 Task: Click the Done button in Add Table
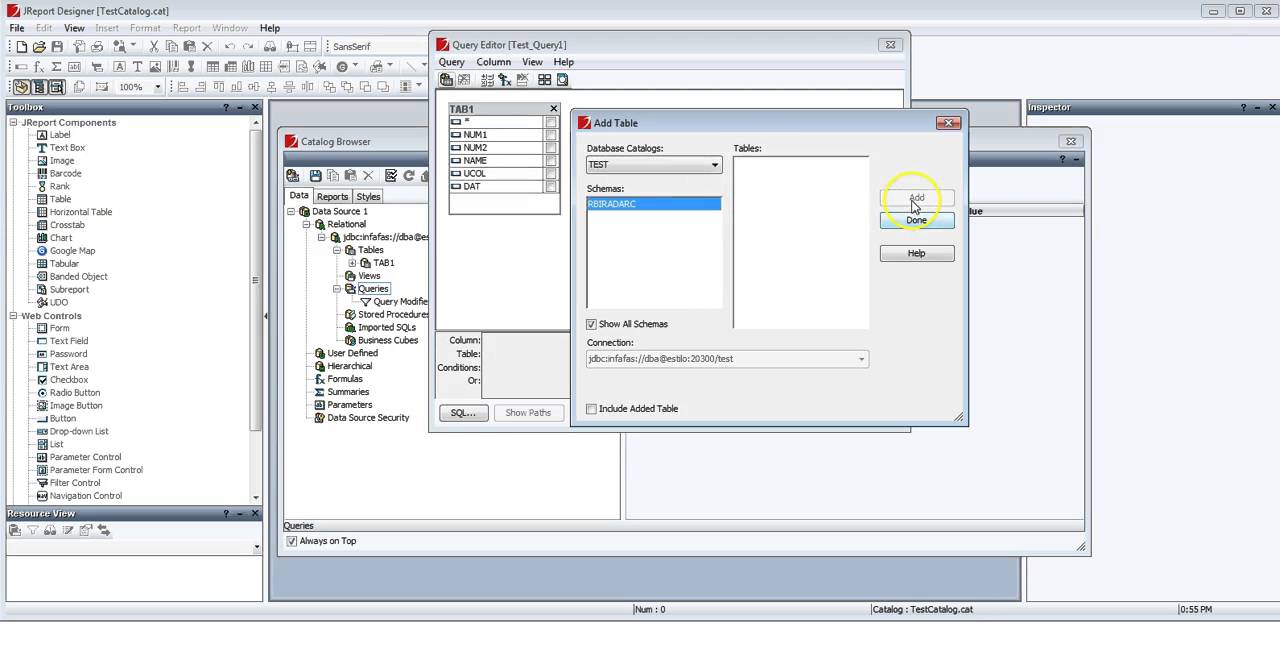coord(917,220)
